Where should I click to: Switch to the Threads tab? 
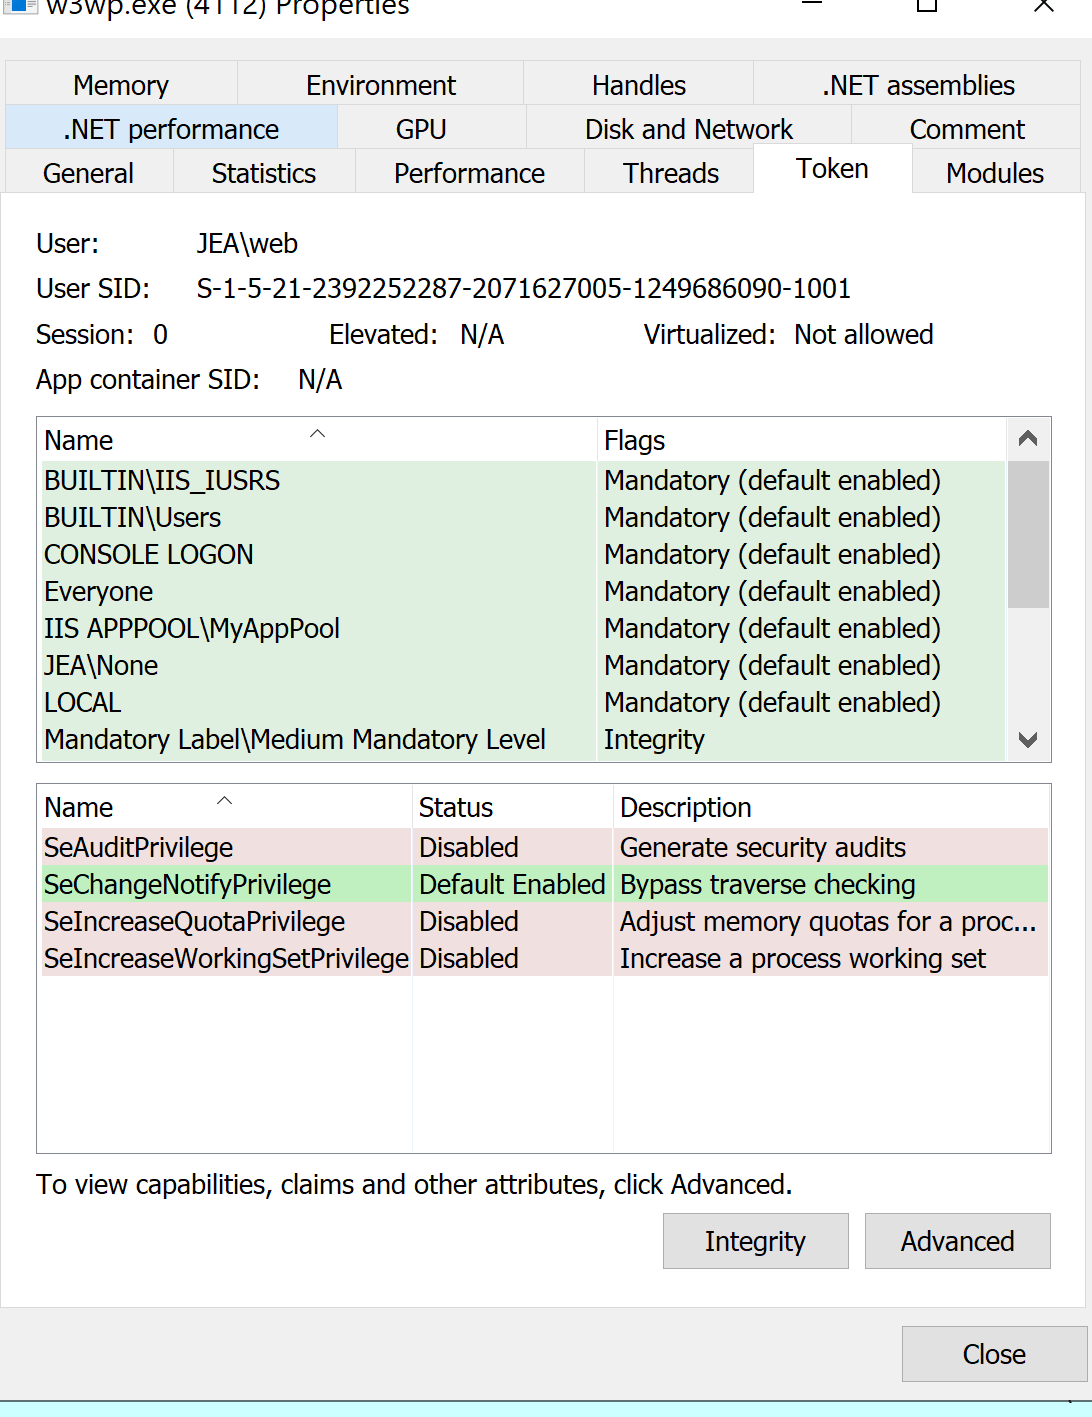coord(669,172)
